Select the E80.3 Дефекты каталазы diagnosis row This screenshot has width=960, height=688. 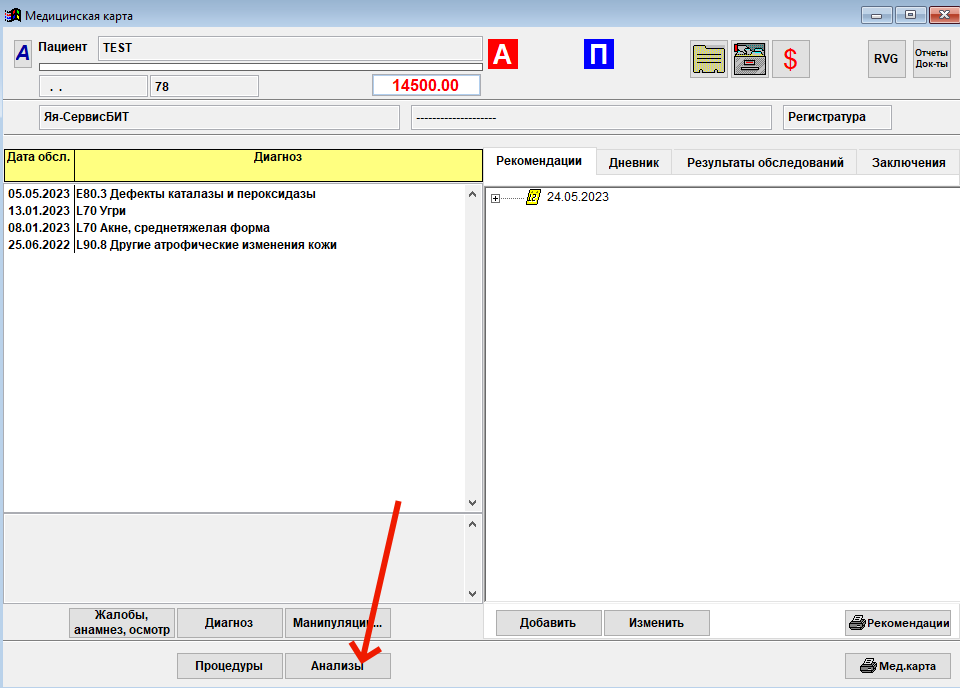click(x=195, y=194)
